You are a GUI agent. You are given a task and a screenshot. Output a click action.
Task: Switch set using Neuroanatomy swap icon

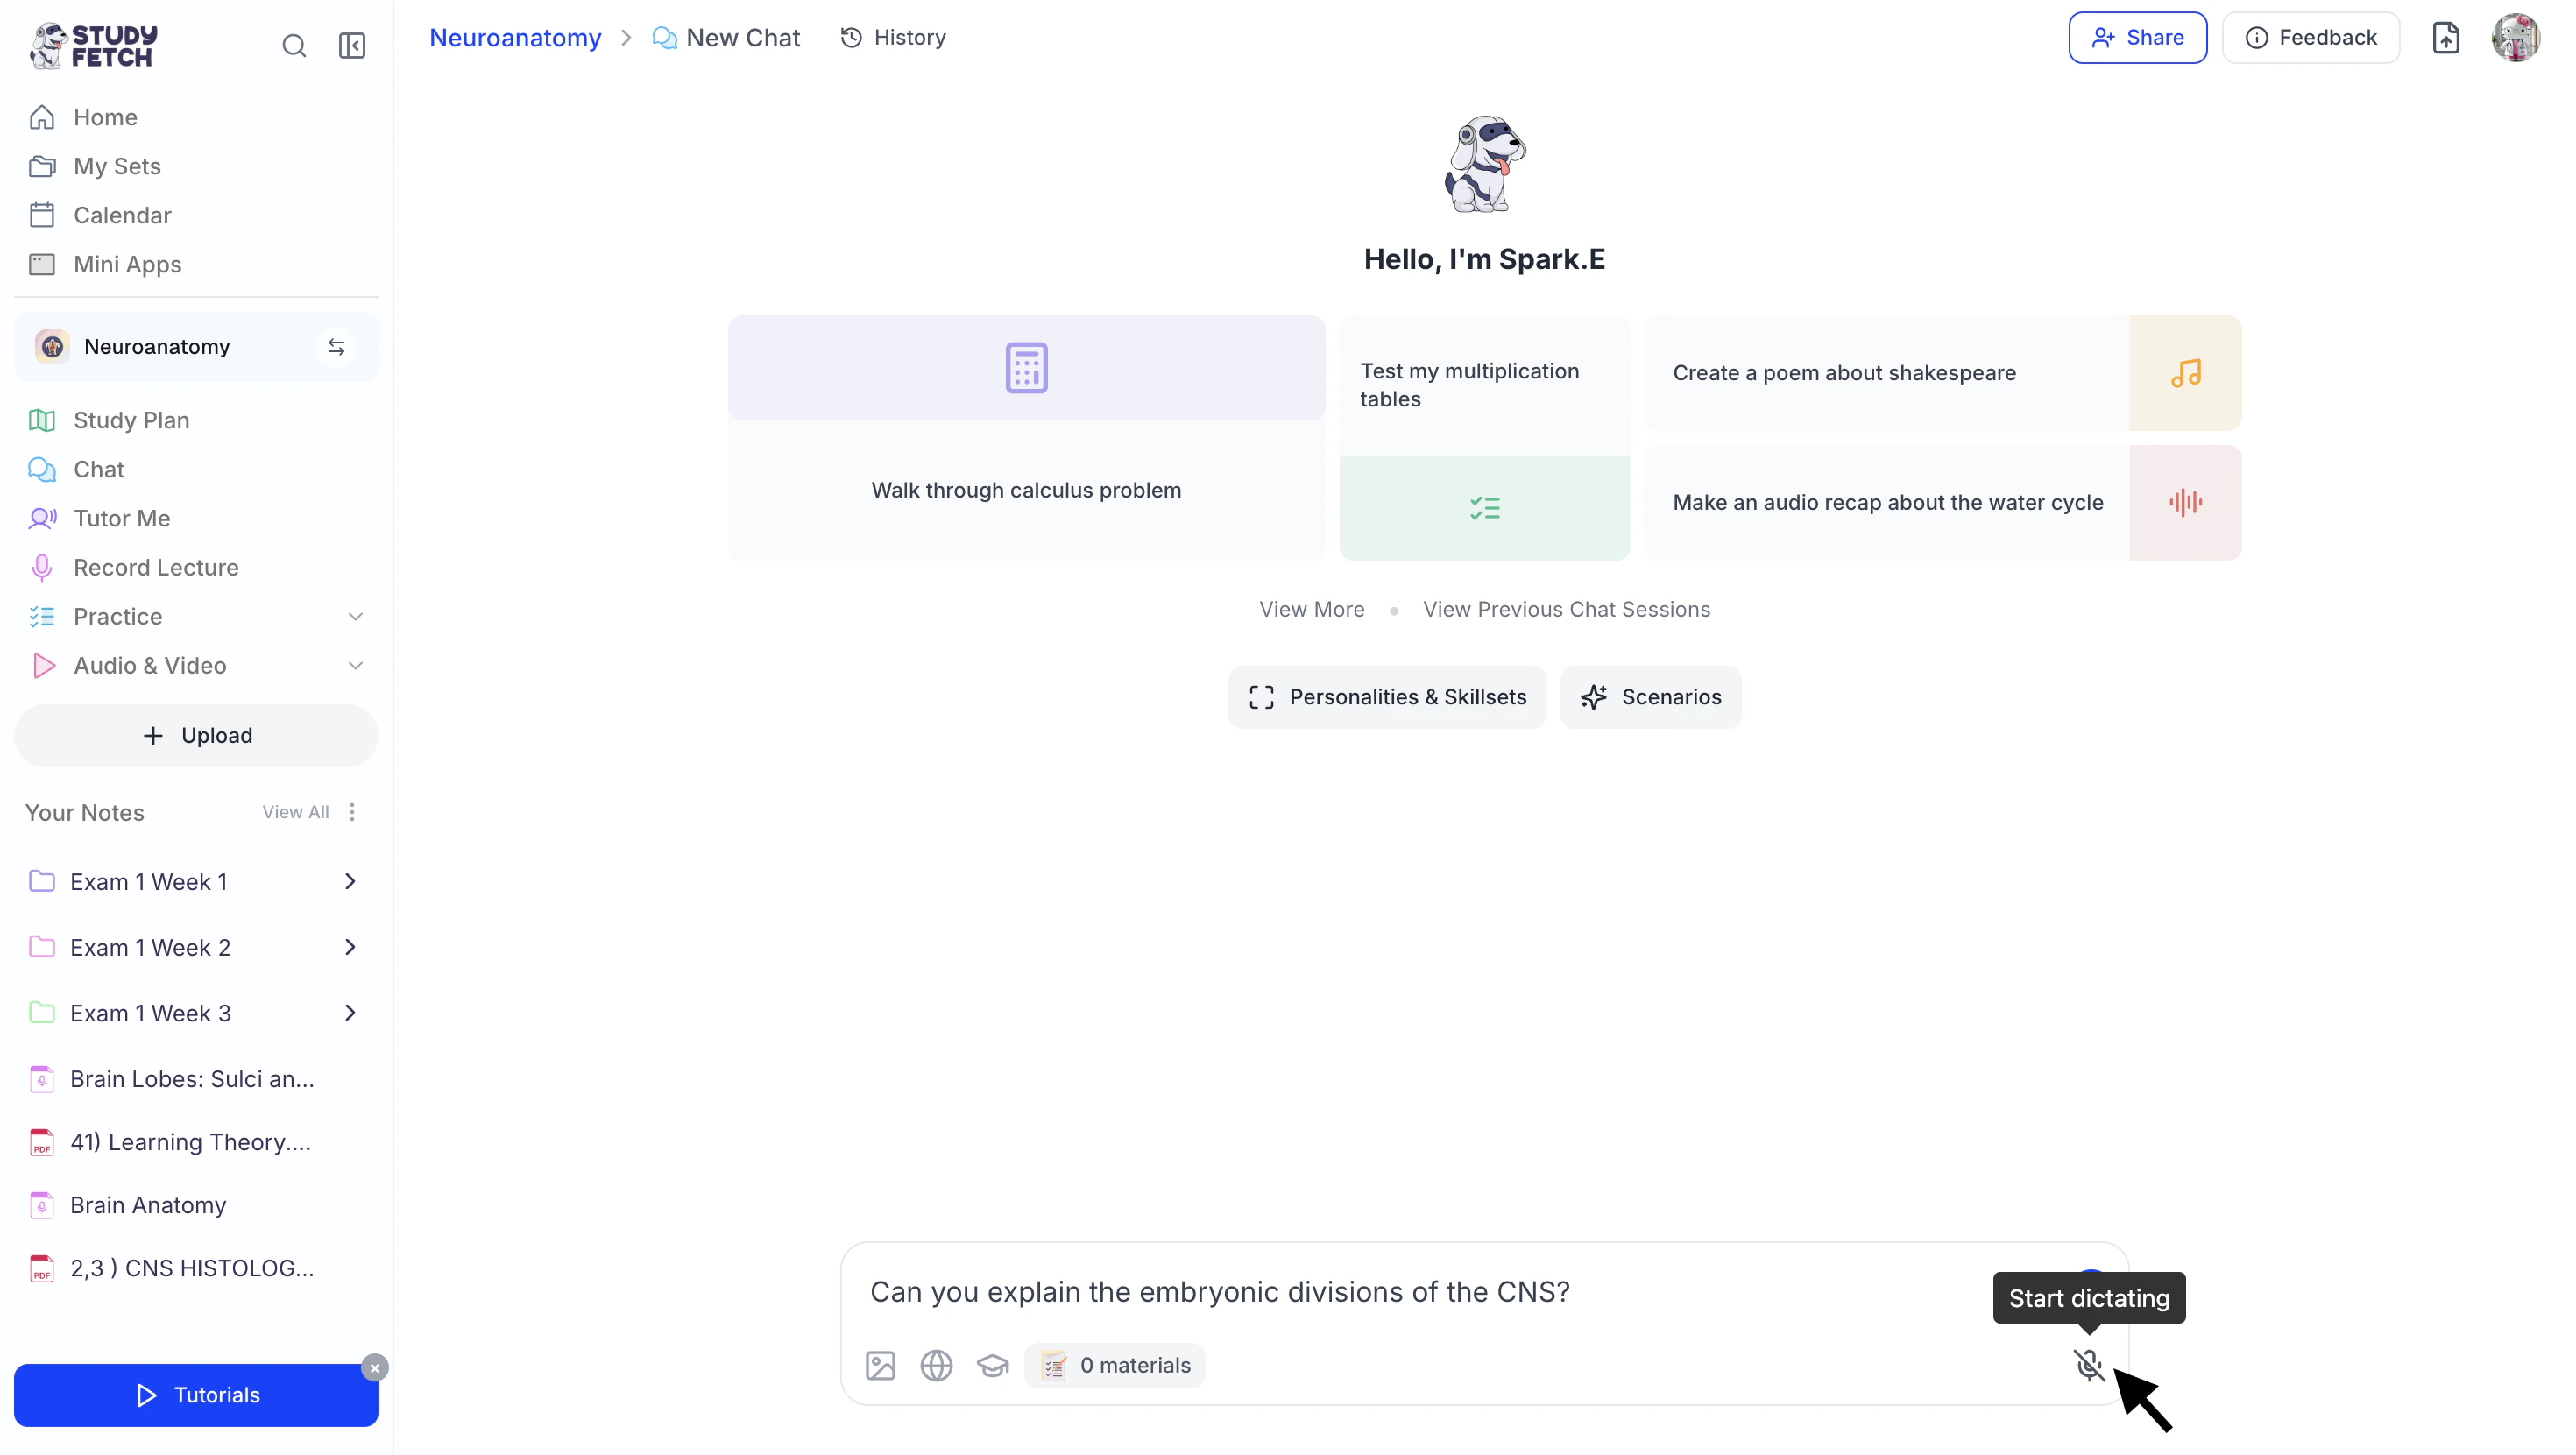(336, 347)
